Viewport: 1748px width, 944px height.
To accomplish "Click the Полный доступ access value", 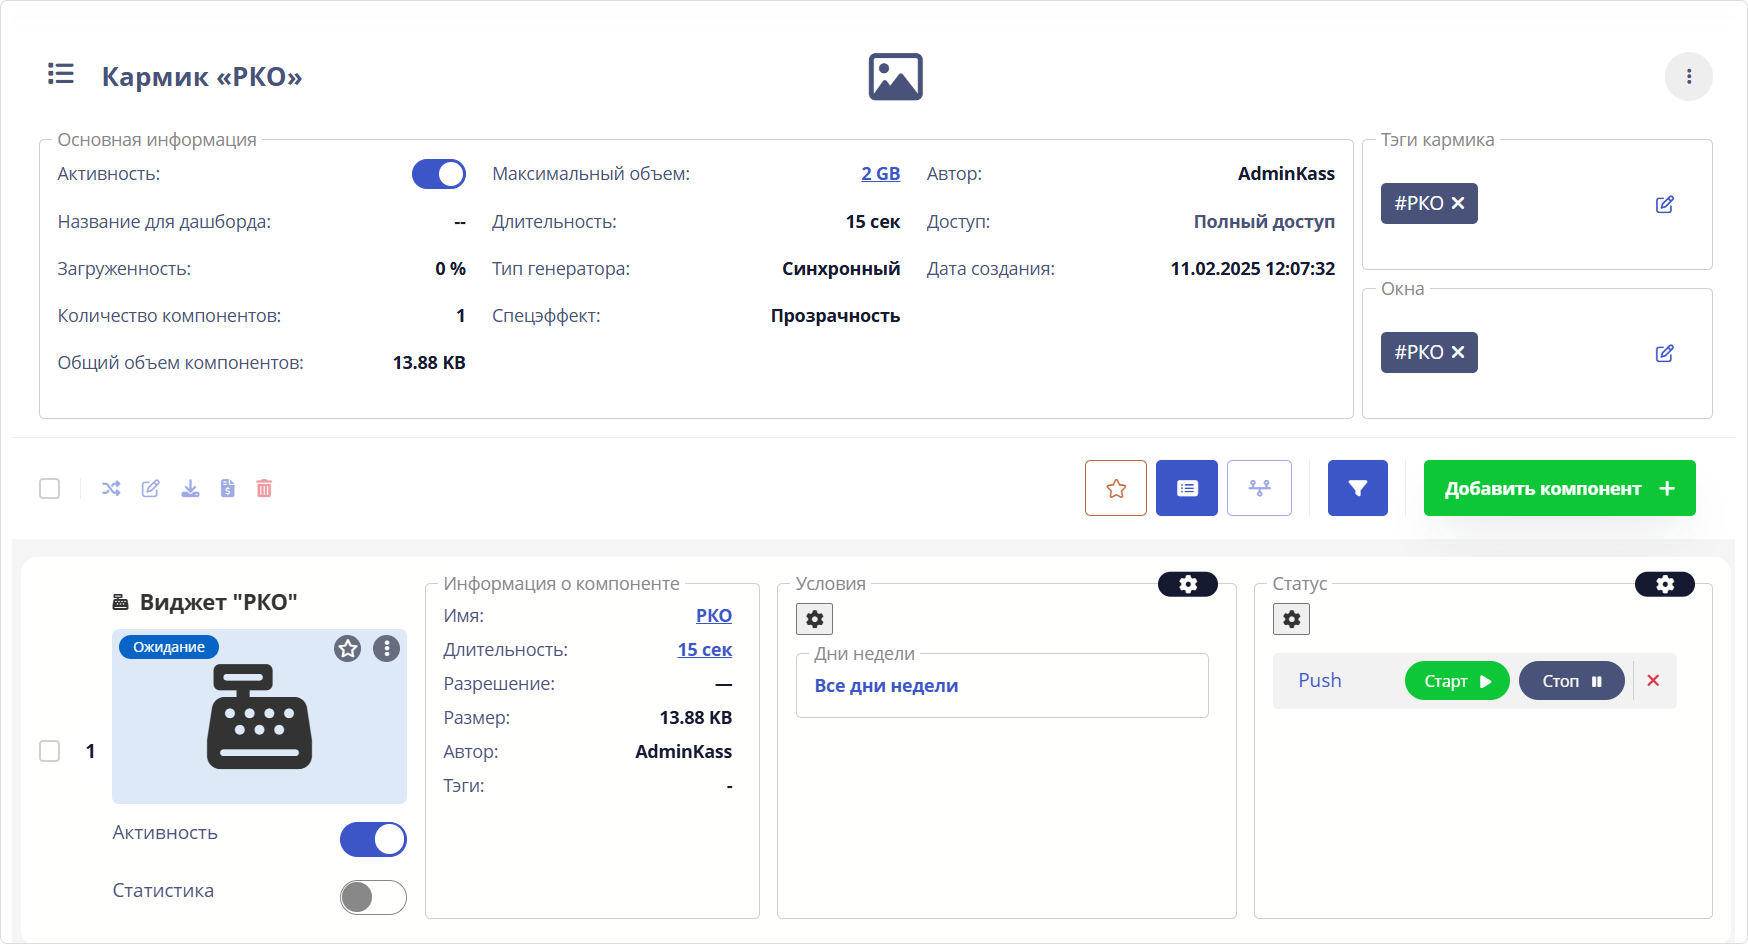I will (1264, 222).
